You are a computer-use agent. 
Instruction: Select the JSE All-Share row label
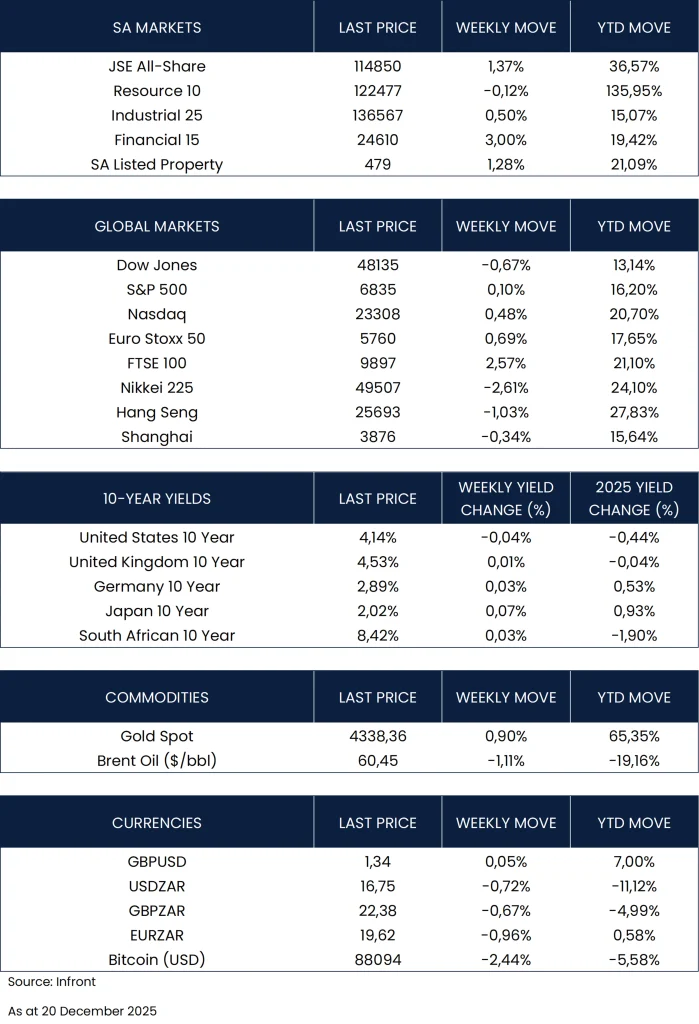click(x=156, y=66)
